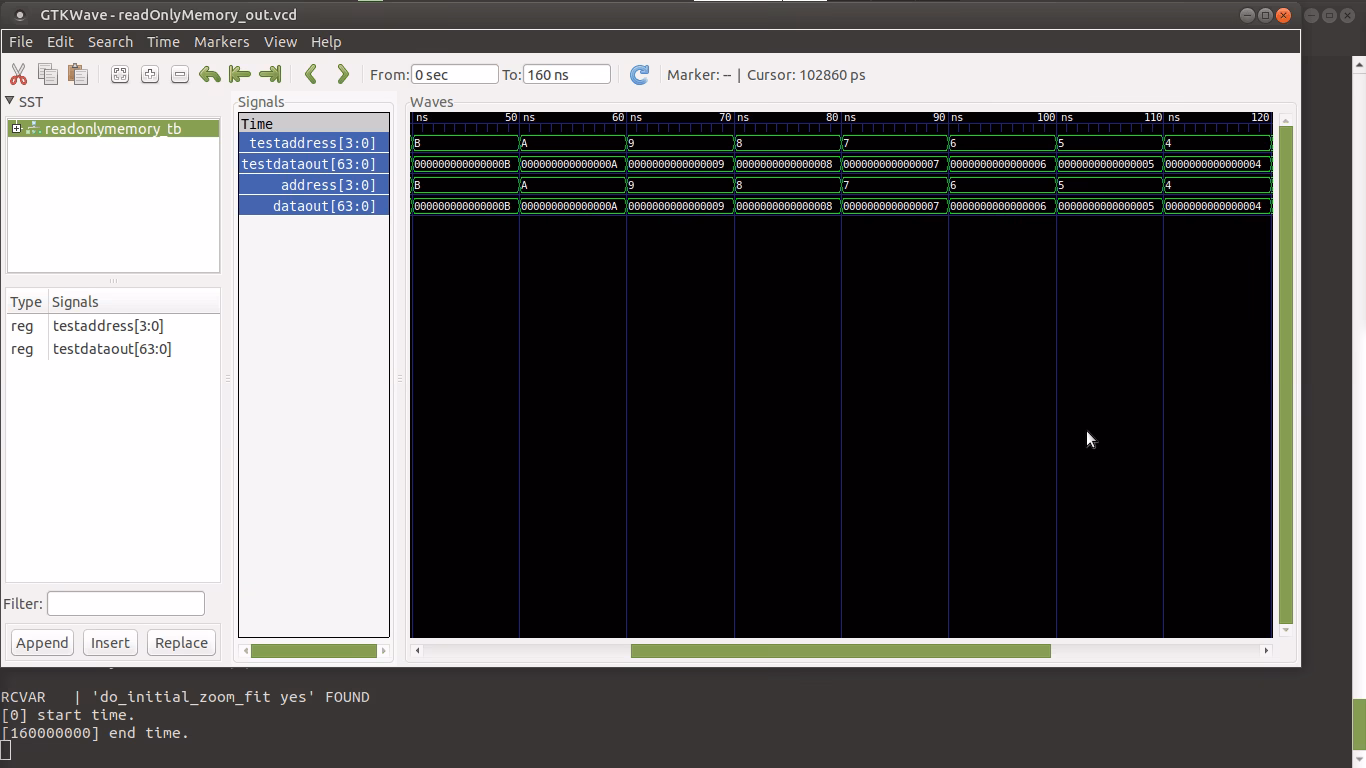1366x768 pixels.
Task: Click the Zoom Fit icon
Action: pyautogui.click(x=120, y=74)
